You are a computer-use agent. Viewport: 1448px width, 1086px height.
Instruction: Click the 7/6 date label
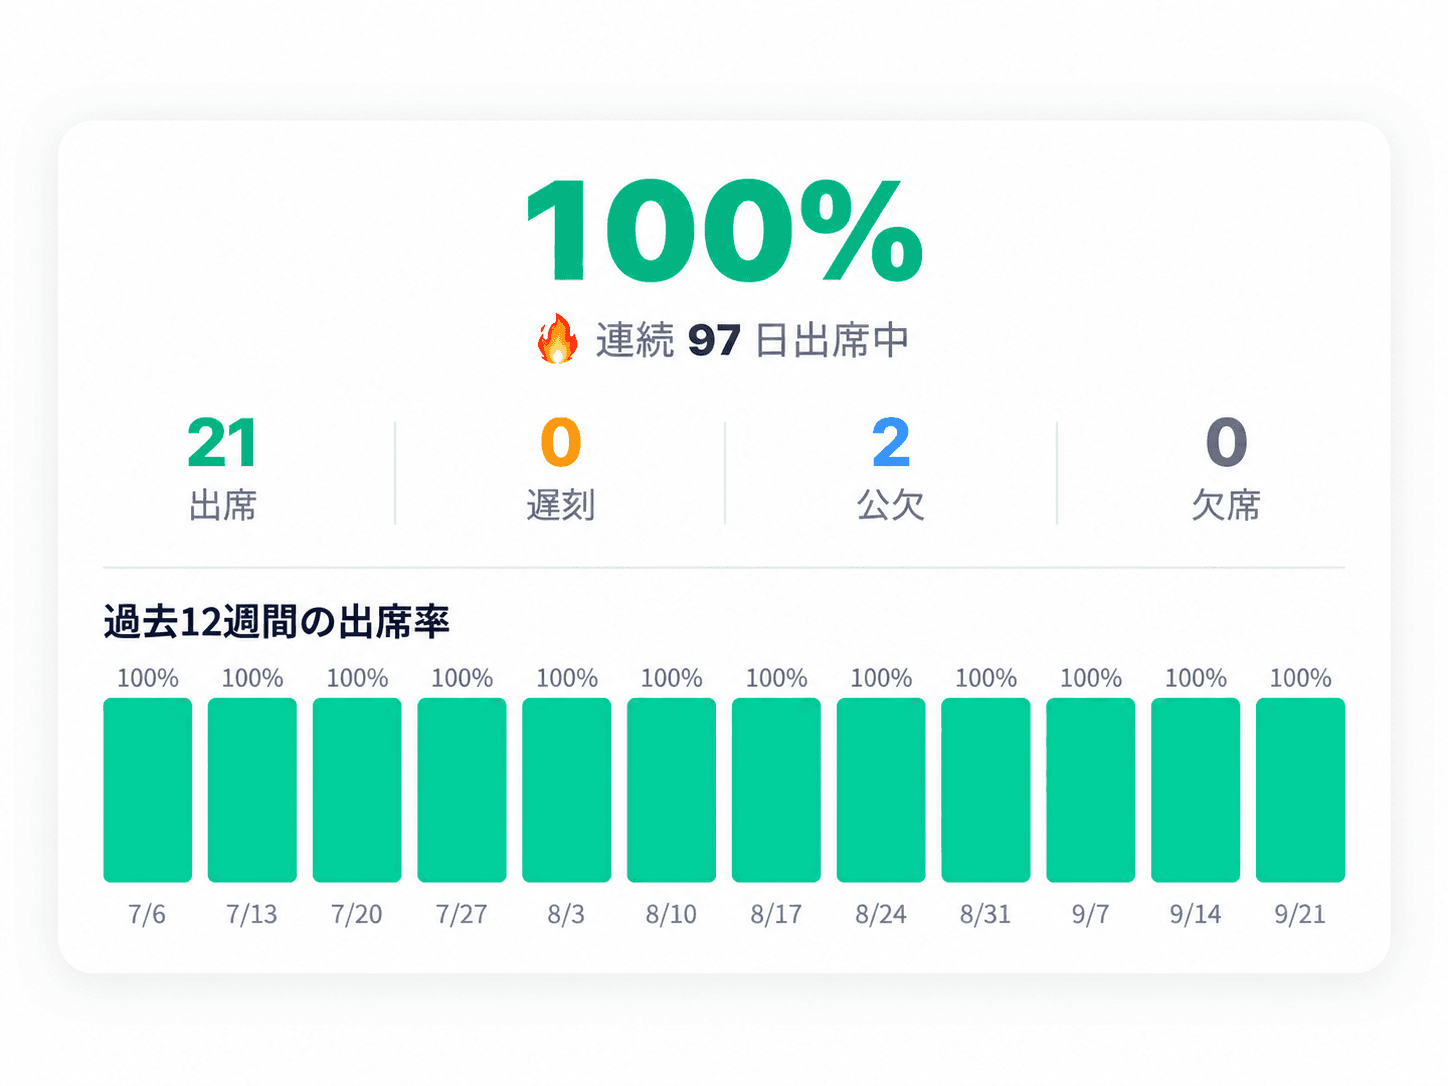(x=147, y=914)
